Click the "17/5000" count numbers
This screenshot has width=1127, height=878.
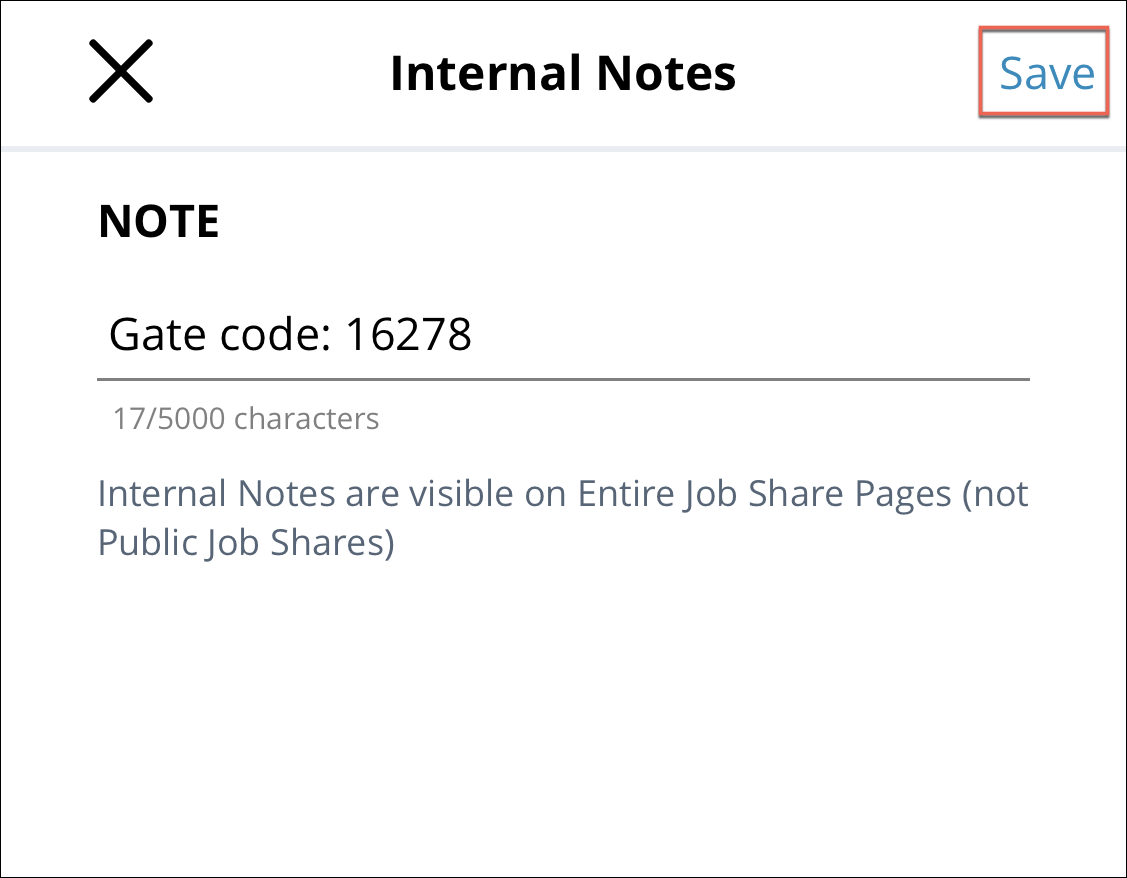pos(170,418)
